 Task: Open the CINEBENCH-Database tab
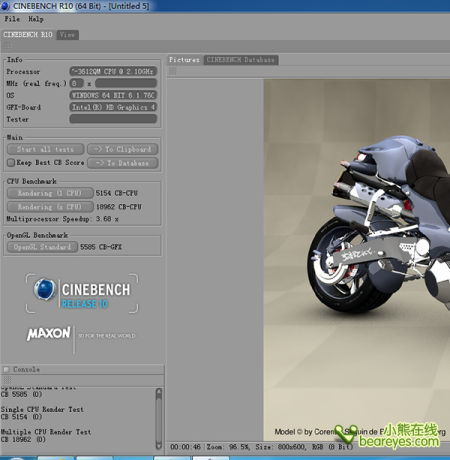241,60
